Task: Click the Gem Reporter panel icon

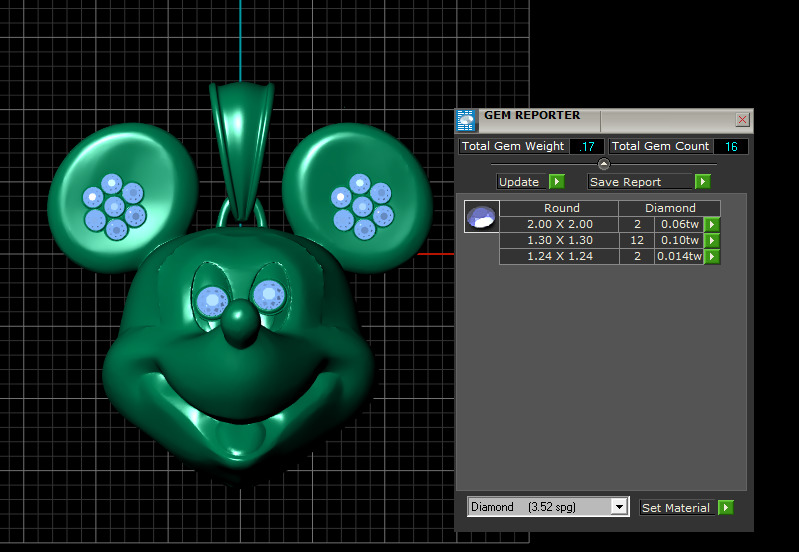Action: pos(466,121)
